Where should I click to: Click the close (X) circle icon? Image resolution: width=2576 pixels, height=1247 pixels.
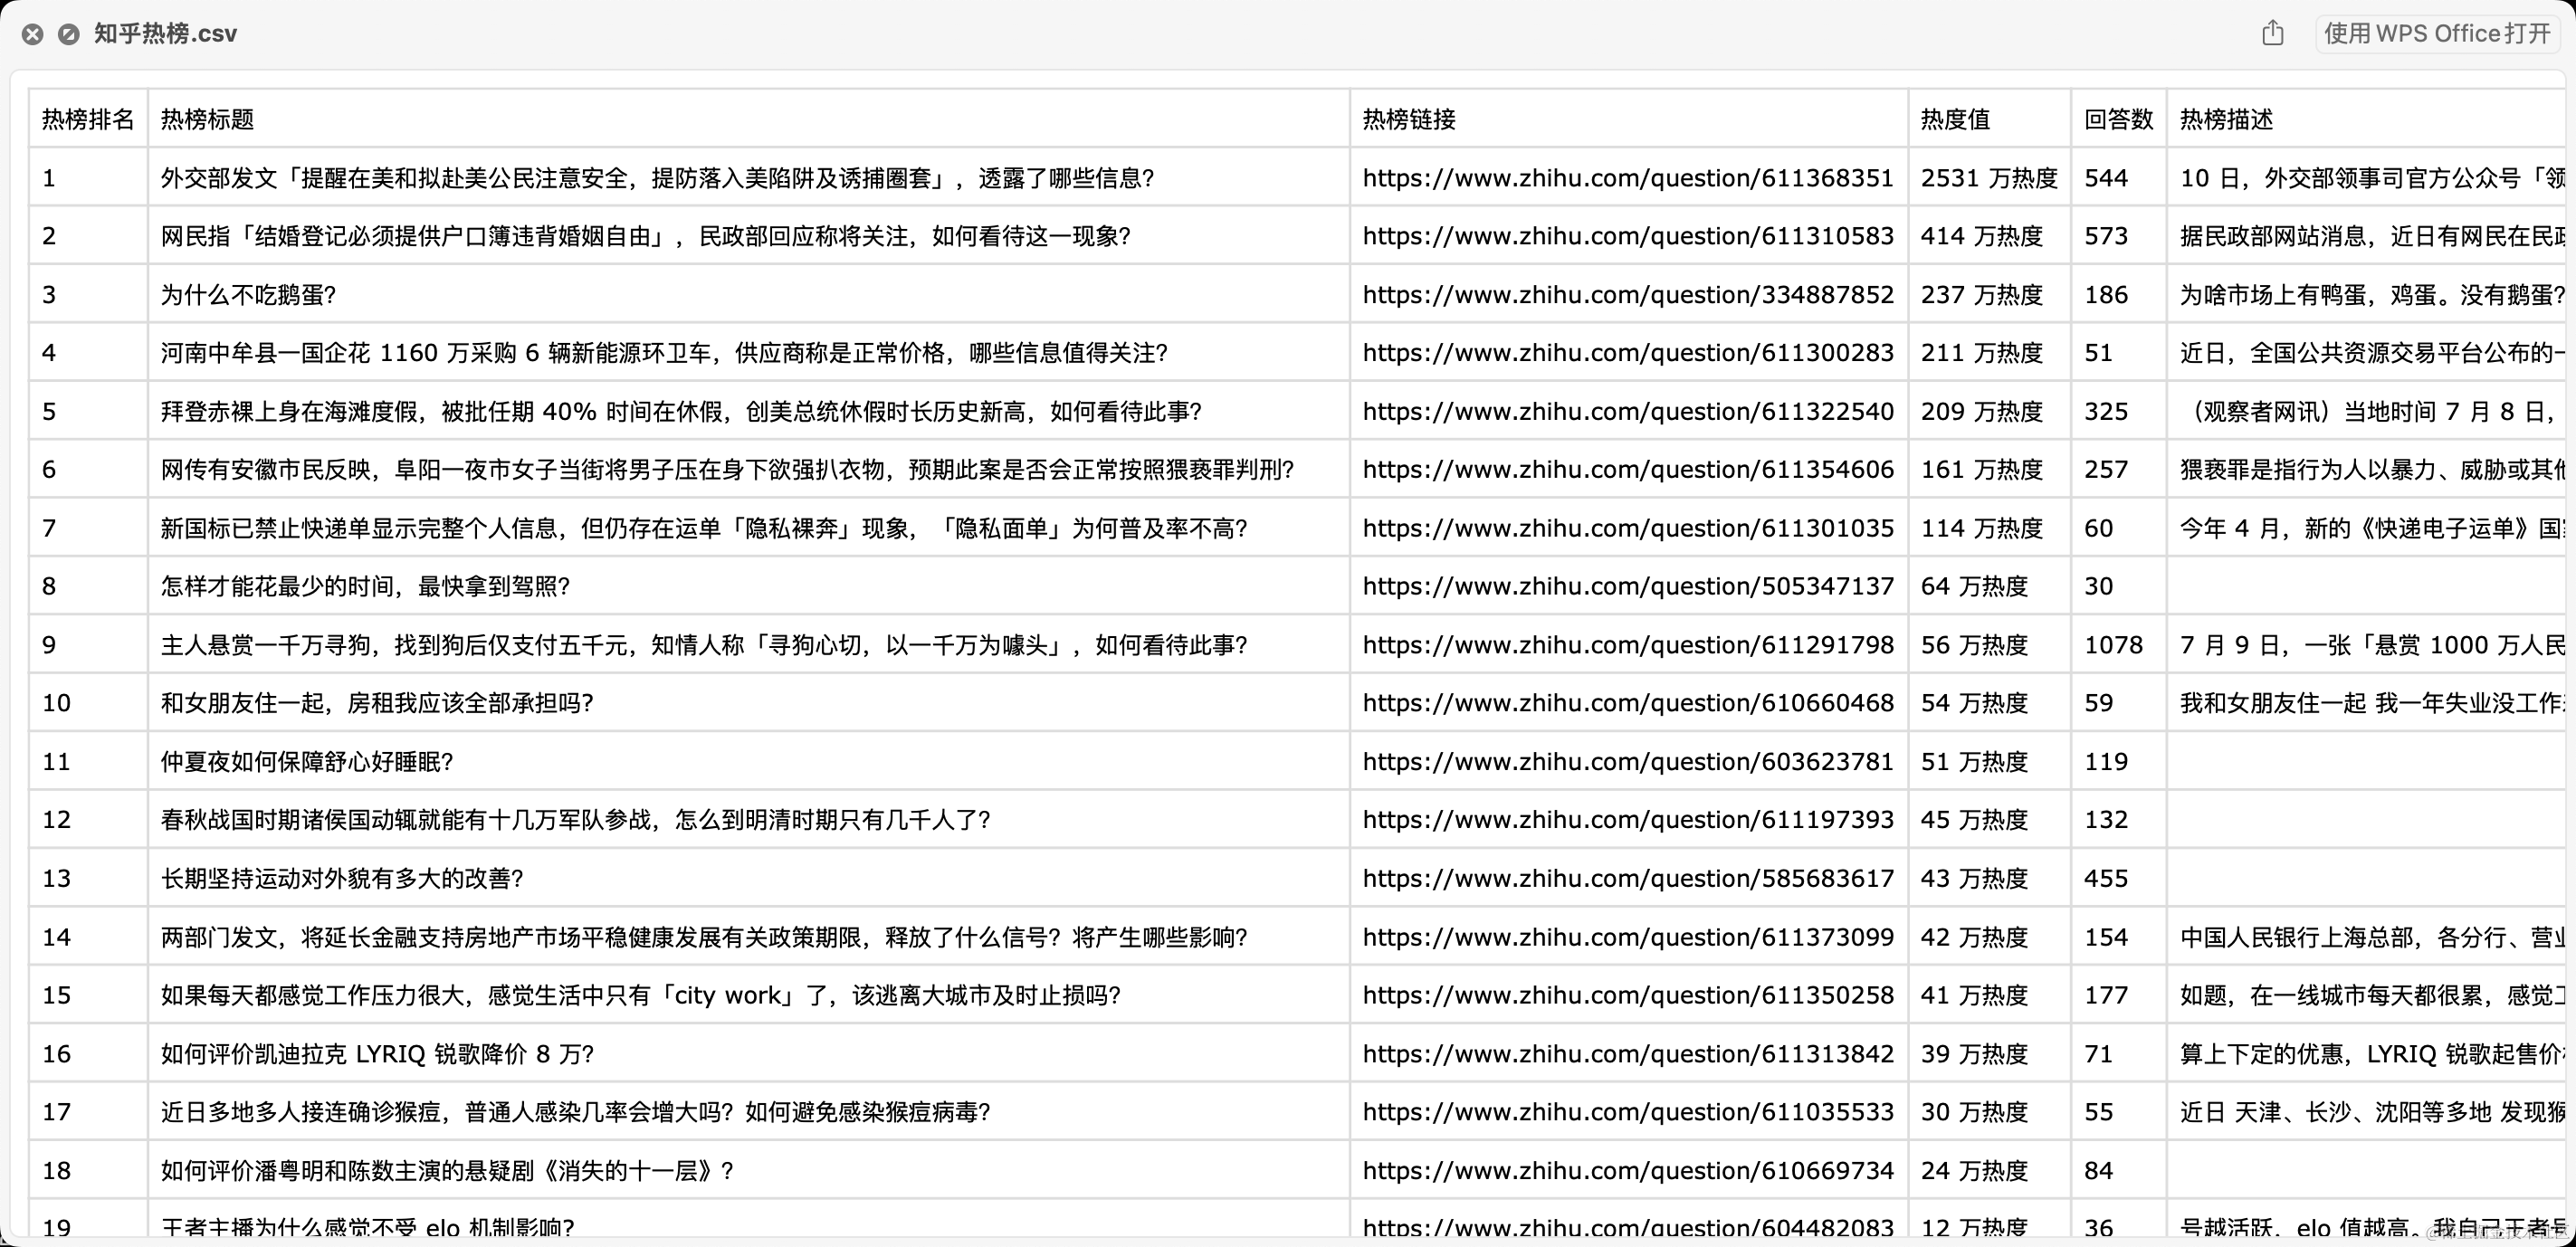tap(32, 33)
